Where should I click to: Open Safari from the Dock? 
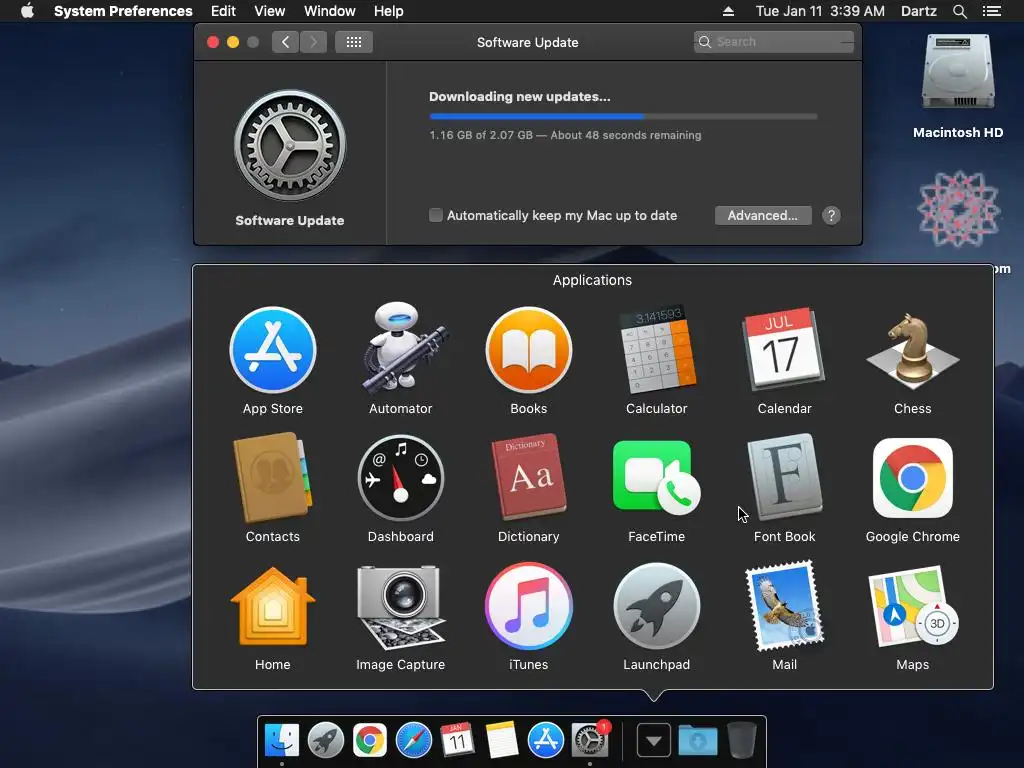pyautogui.click(x=413, y=741)
